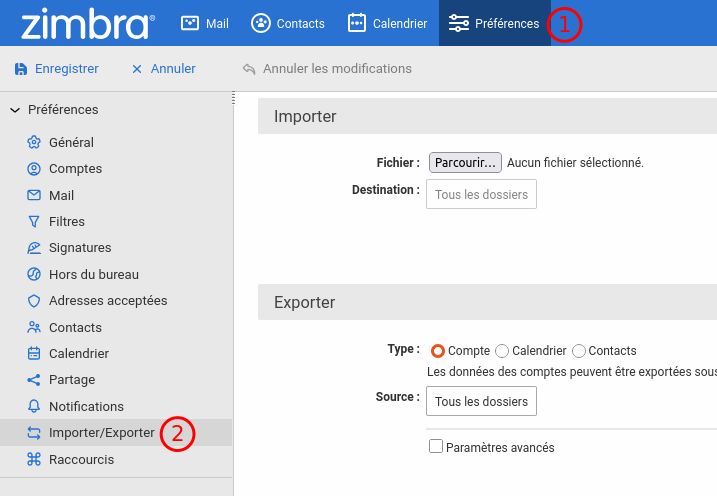The height and width of the screenshot is (496, 717).
Task: Click the Calendrier calendar icon in header
Action: pyautogui.click(x=357, y=23)
